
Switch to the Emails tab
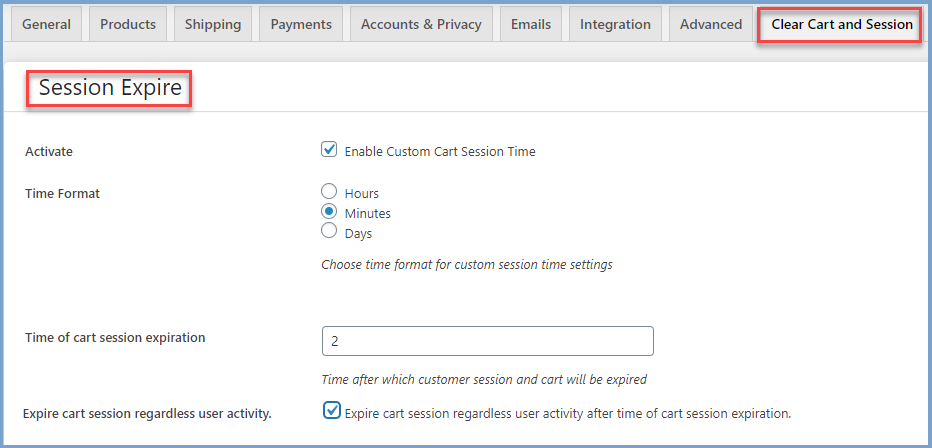tap(531, 24)
